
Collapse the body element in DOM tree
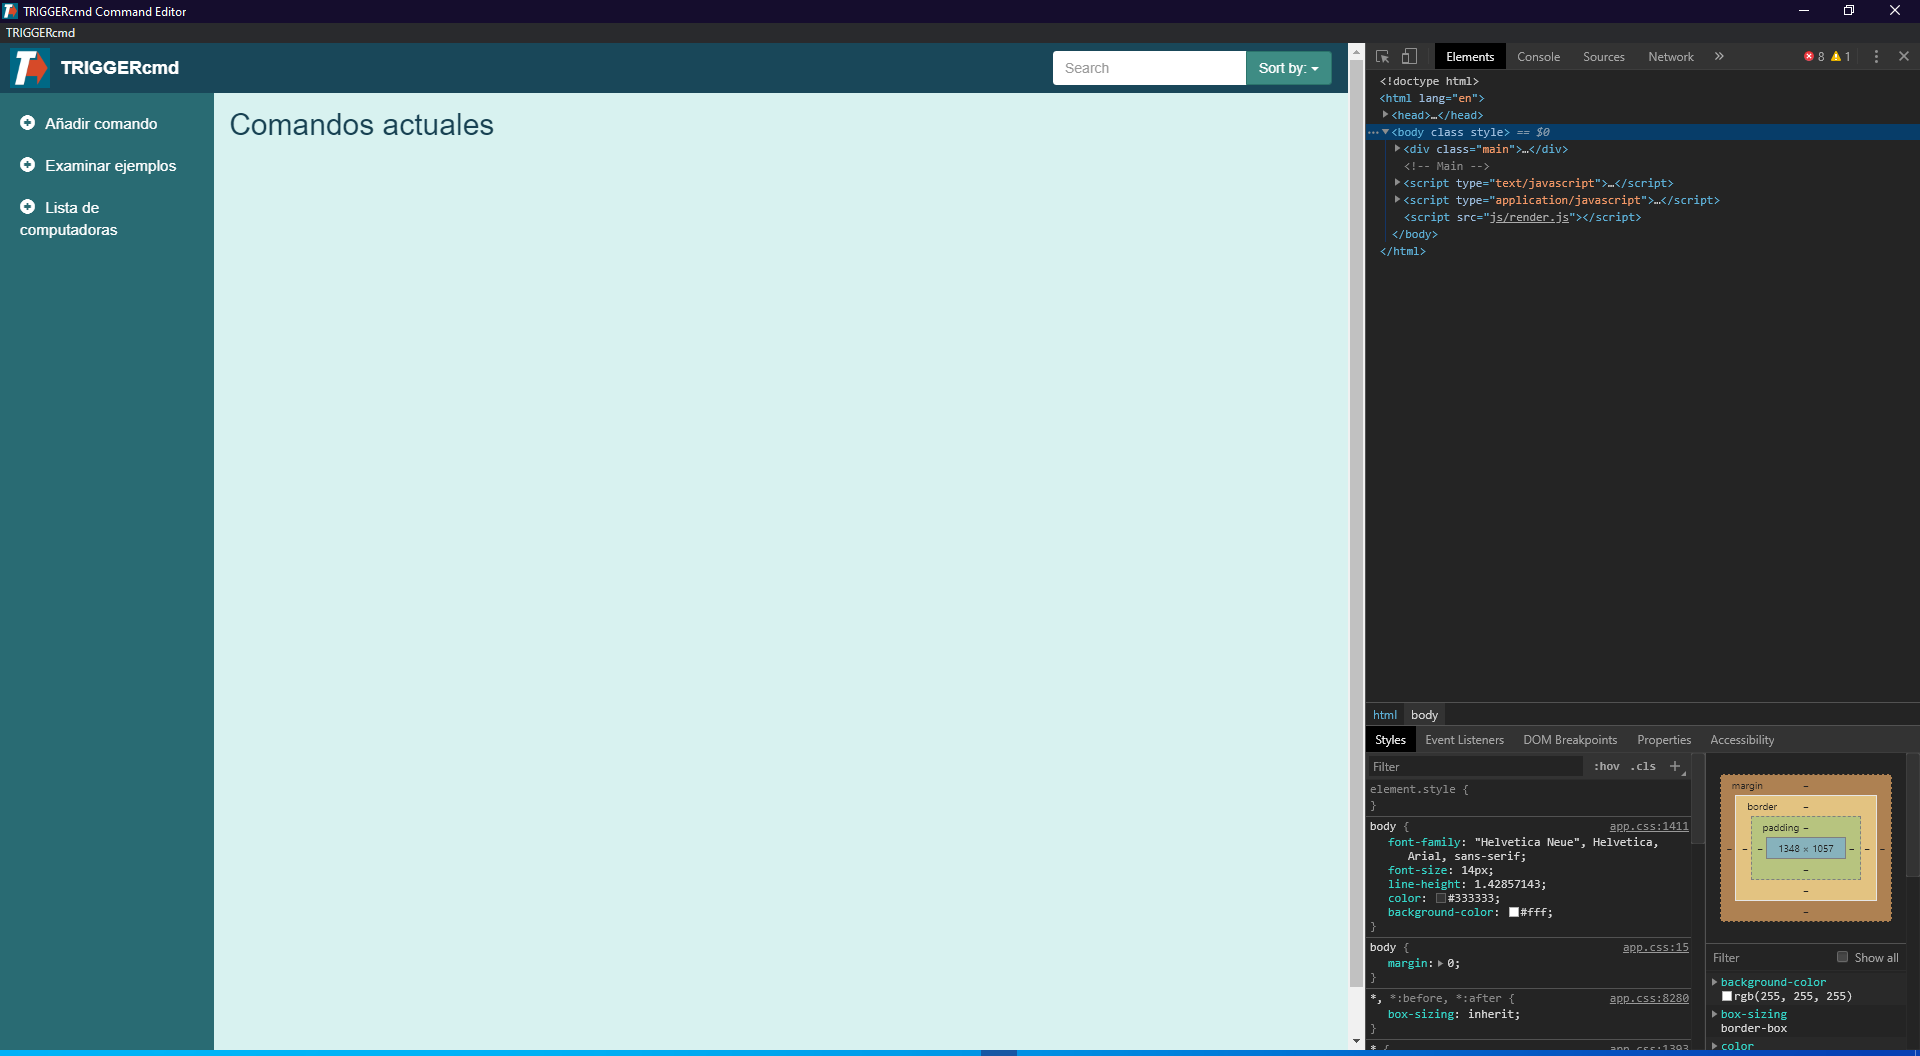(1385, 131)
